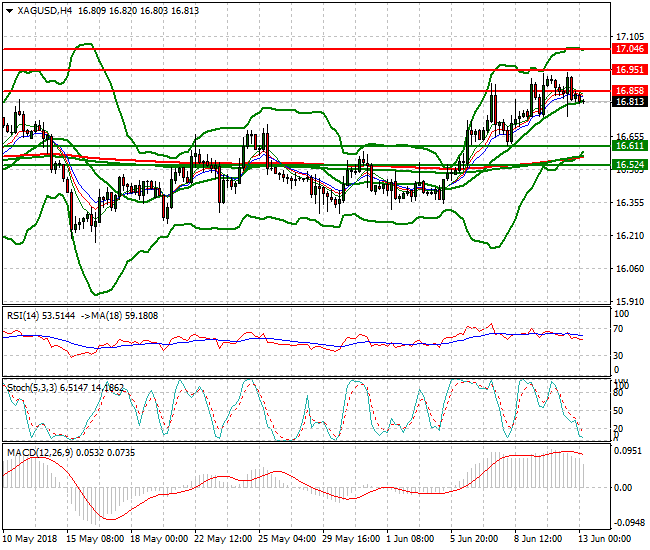
Task: Click the 5 Jun 20:00 time label
Action: 474,539
